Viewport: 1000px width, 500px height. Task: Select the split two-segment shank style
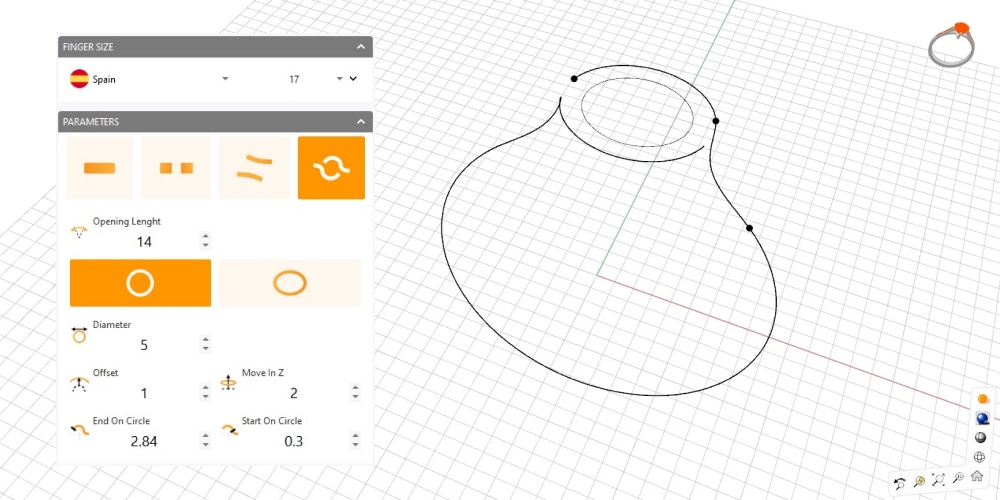pyautogui.click(x=176, y=168)
